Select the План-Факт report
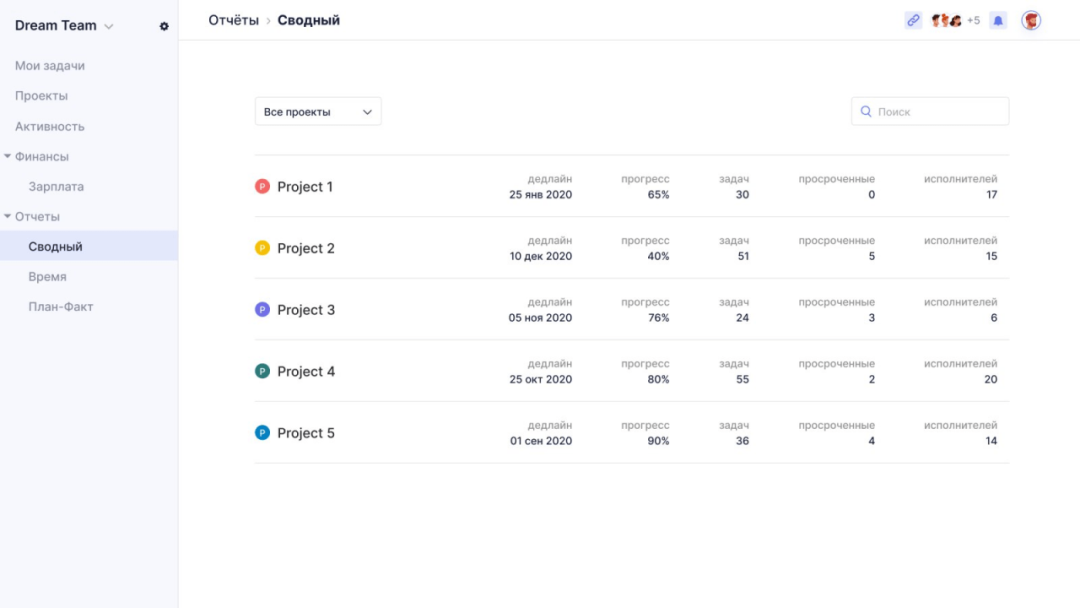Image resolution: width=1080 pixels, height=608 pixels. pos(61,307)
